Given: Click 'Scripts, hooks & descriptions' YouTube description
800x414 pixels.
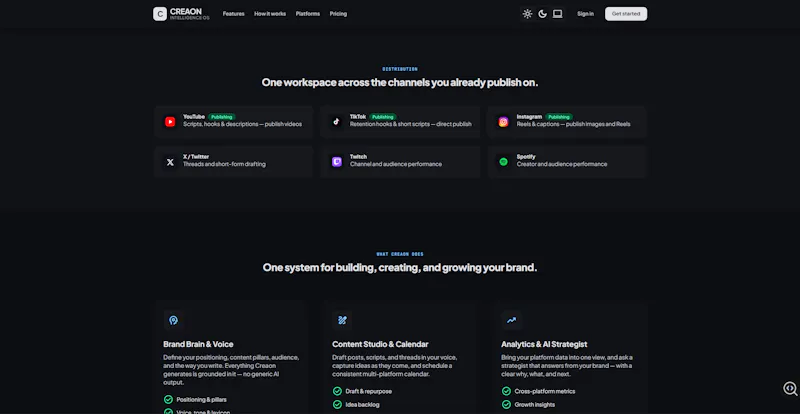Looking at the screenshot, I should click(x=242, y=124).
